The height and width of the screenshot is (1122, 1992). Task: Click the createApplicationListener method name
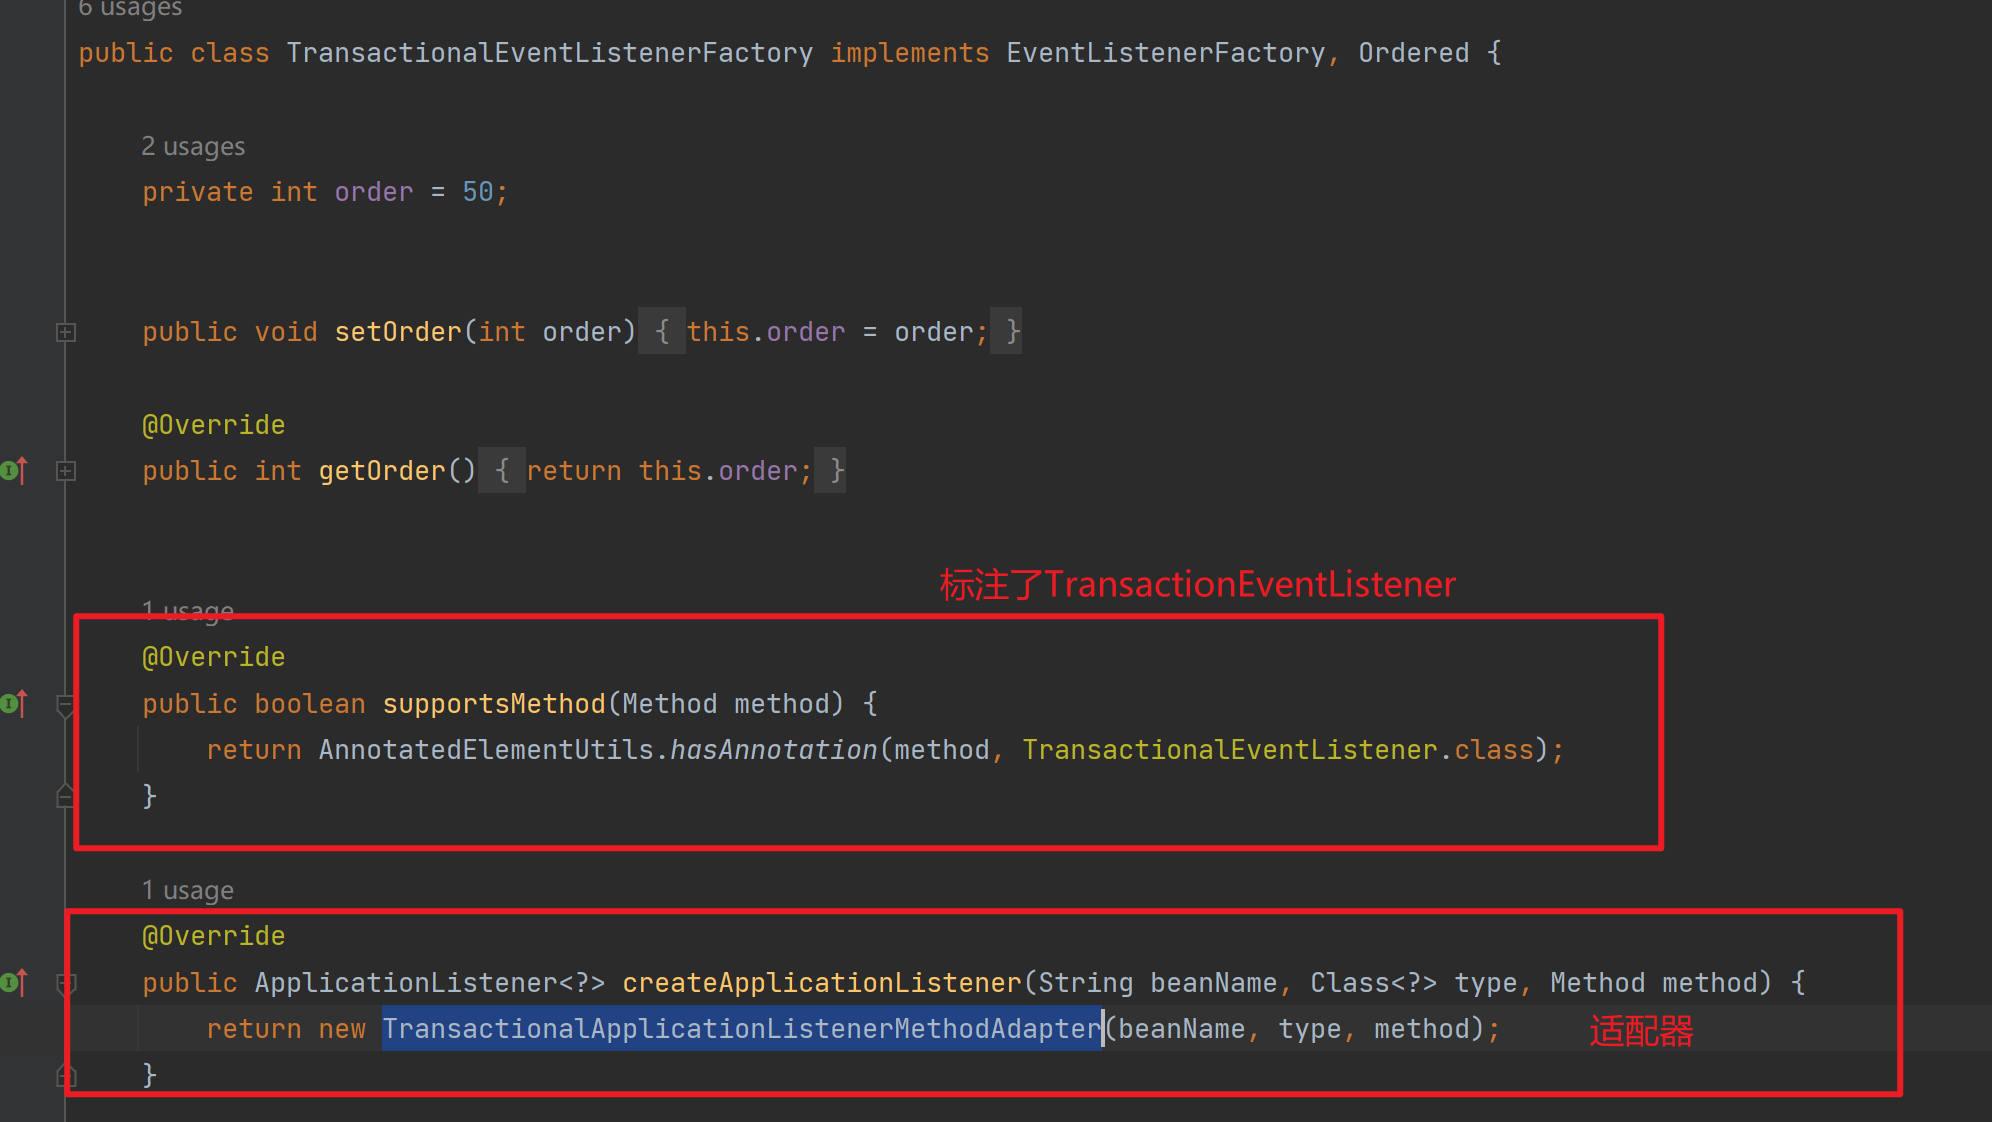pos(822,983)
